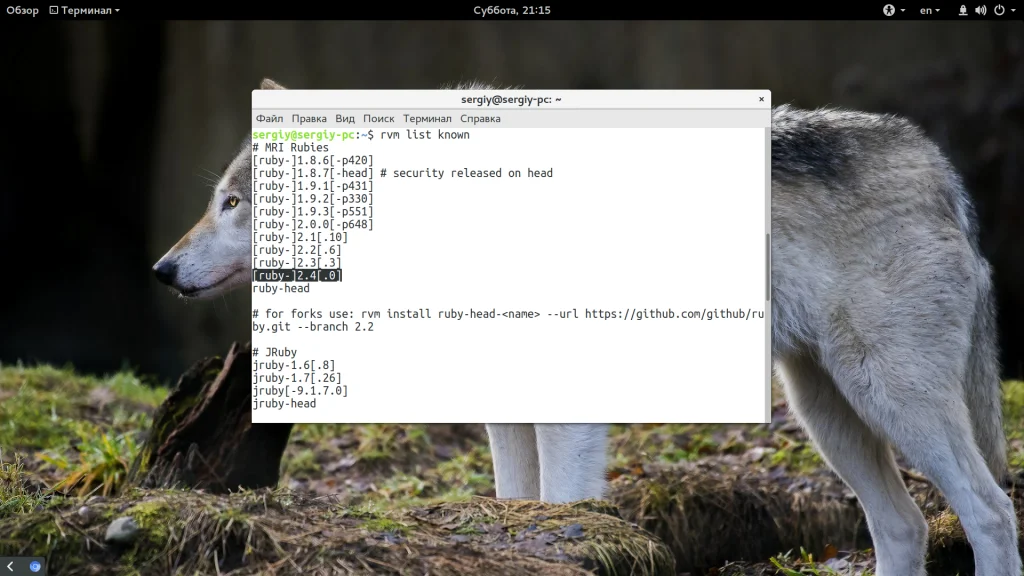Click the terminal title sergiy@sergiy-pc: ~
Viewport: 1024px width, 576px height.
click(x=511, y=100)
